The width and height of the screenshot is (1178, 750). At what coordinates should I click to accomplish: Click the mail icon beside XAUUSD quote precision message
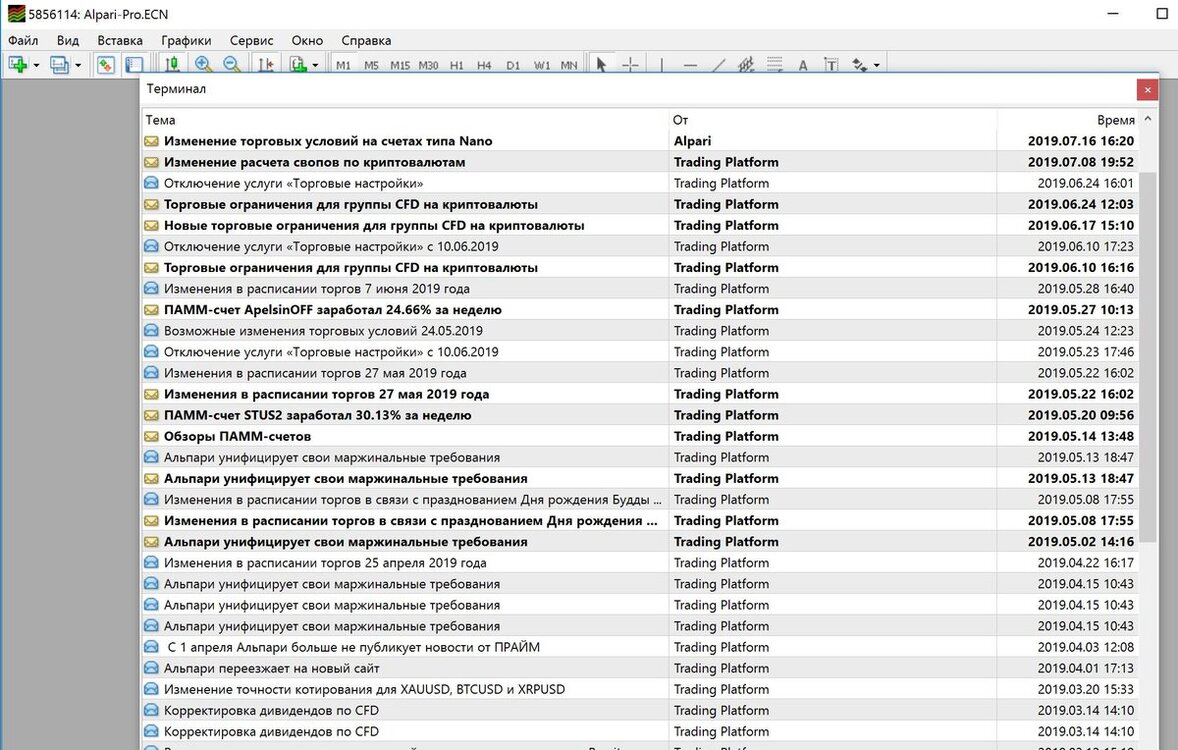click(152, 689)
